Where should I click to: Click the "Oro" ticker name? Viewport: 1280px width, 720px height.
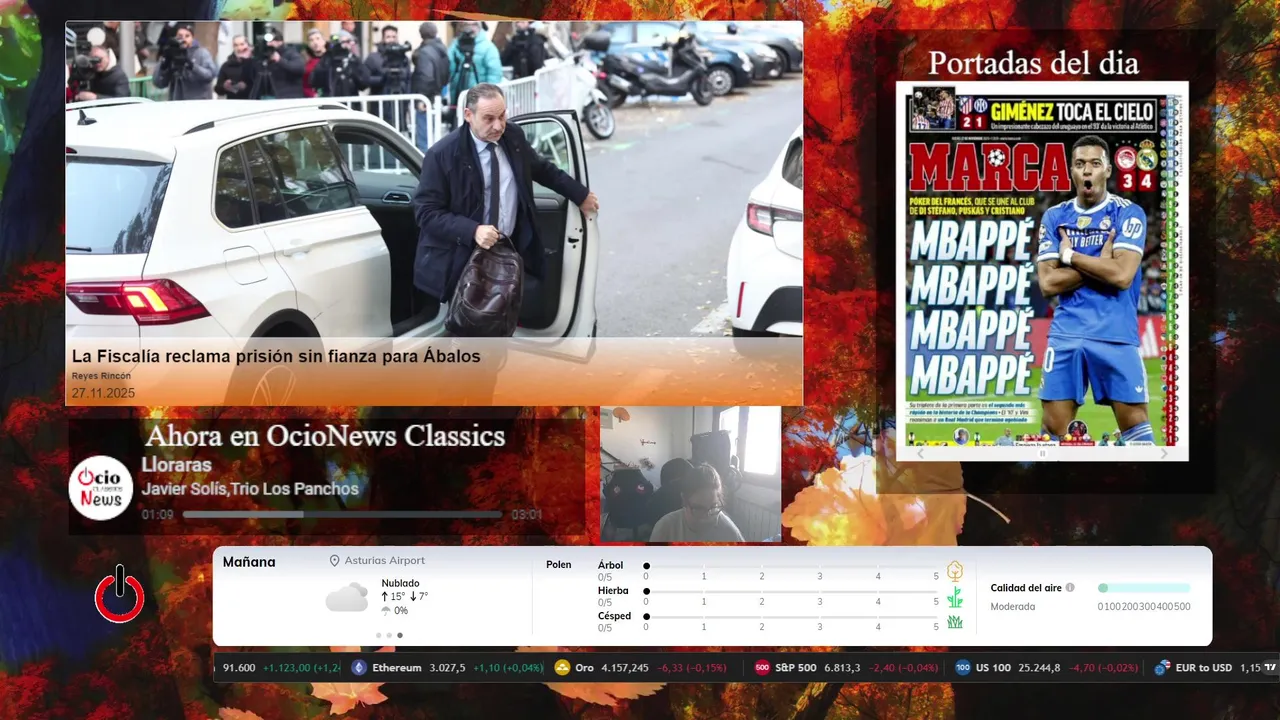(584, 668)
